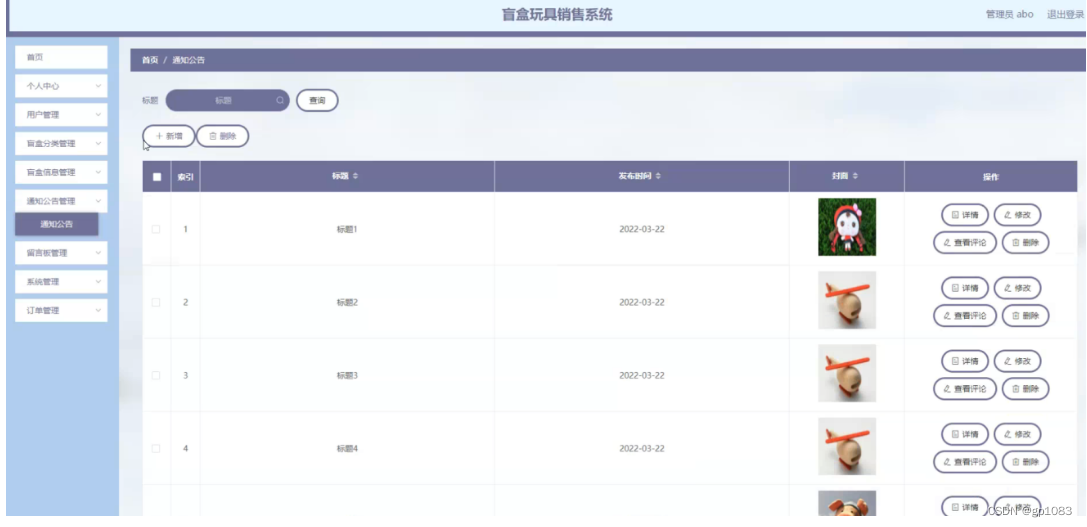
Task: Open 详情 for row 标题4
Action: coord(964,434)
